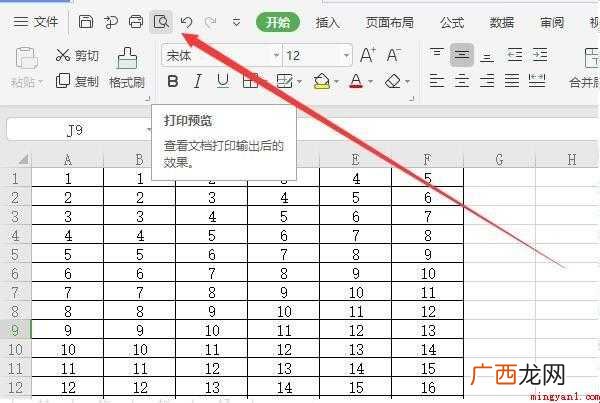This screenshot has height=403, width=600.
Task: Switch to the 开始 tab
Action: tap(278, 22)
